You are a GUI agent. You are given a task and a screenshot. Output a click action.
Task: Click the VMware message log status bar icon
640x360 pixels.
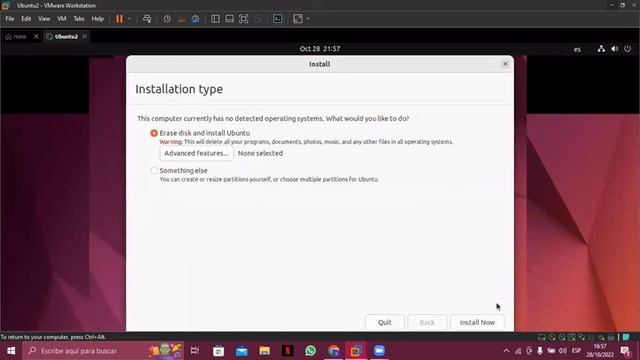click(x=626, y=338)
